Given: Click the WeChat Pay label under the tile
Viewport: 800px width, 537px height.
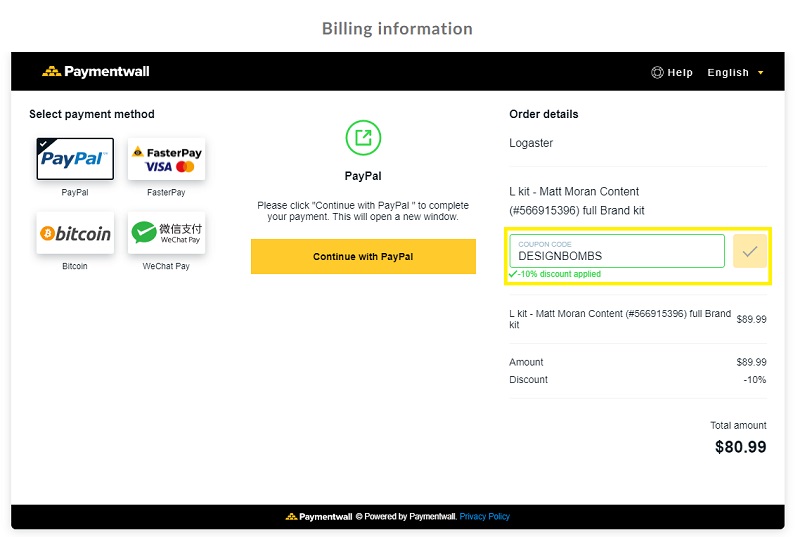Looking at the screenshot, I should coord(166,266).
